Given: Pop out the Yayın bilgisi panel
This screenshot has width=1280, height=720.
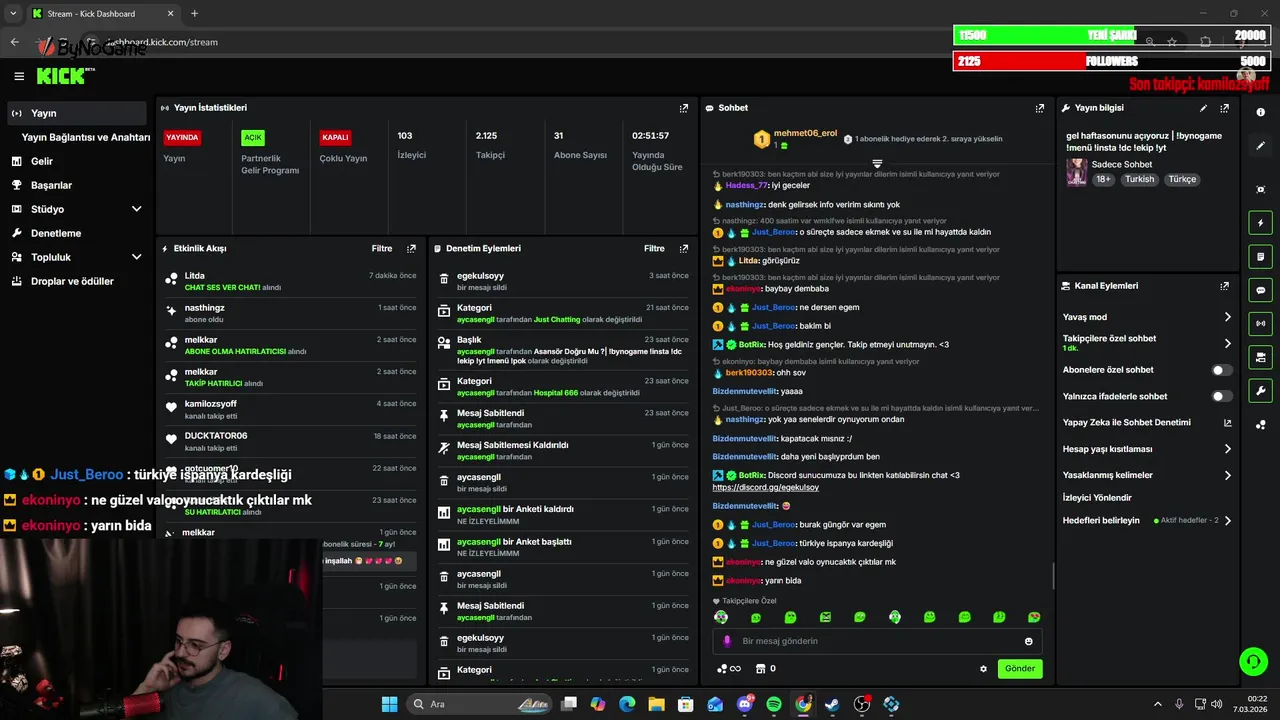Looking at the screenshot, I should (x=1225, y=108).
